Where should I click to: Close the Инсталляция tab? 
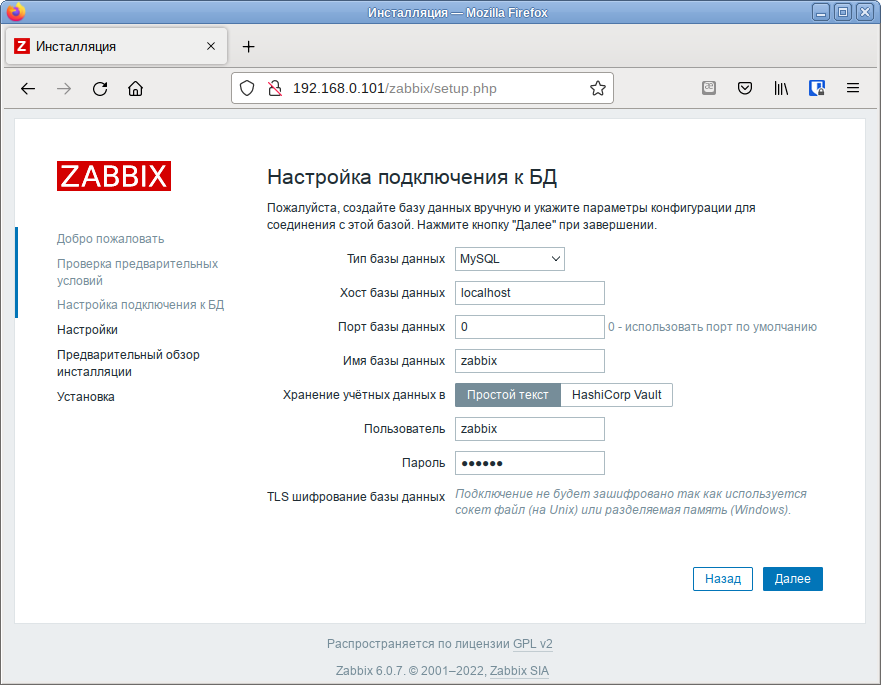pyautogui.click(x=211, y=46)
